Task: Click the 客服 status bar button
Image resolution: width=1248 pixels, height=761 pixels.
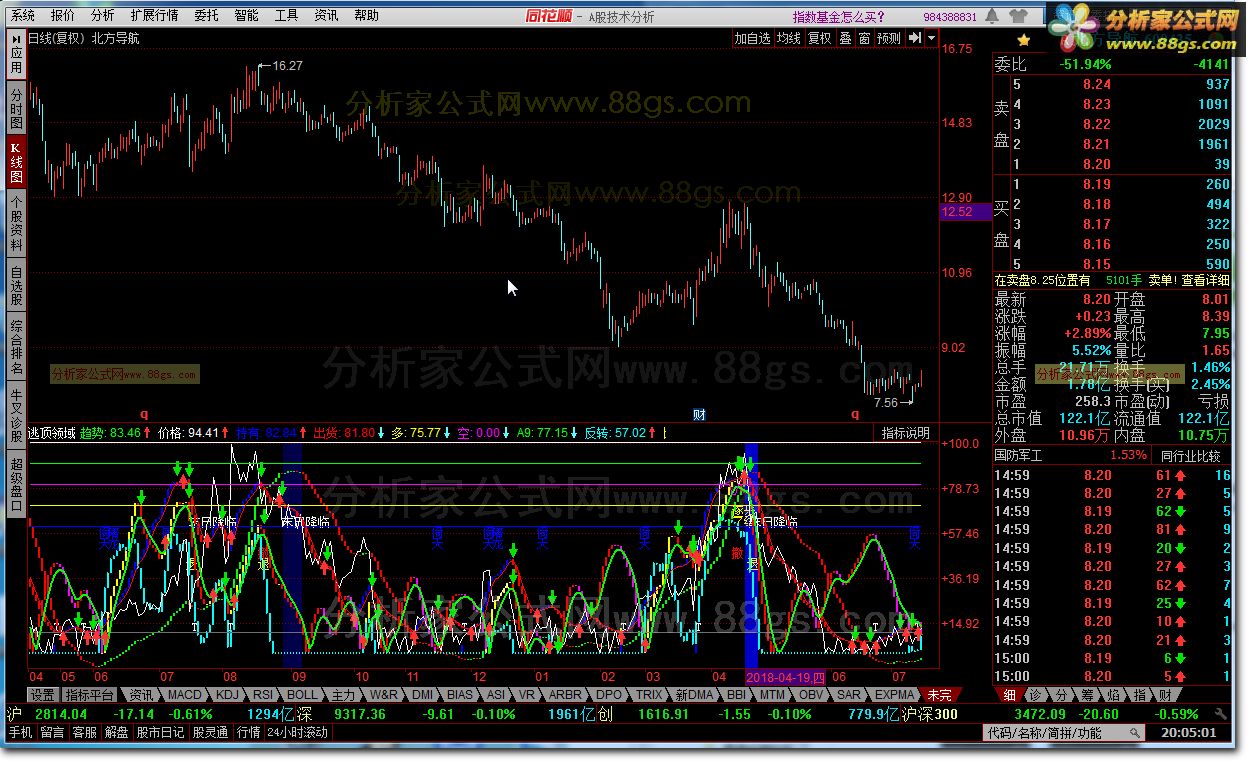Action: [84, 732]
